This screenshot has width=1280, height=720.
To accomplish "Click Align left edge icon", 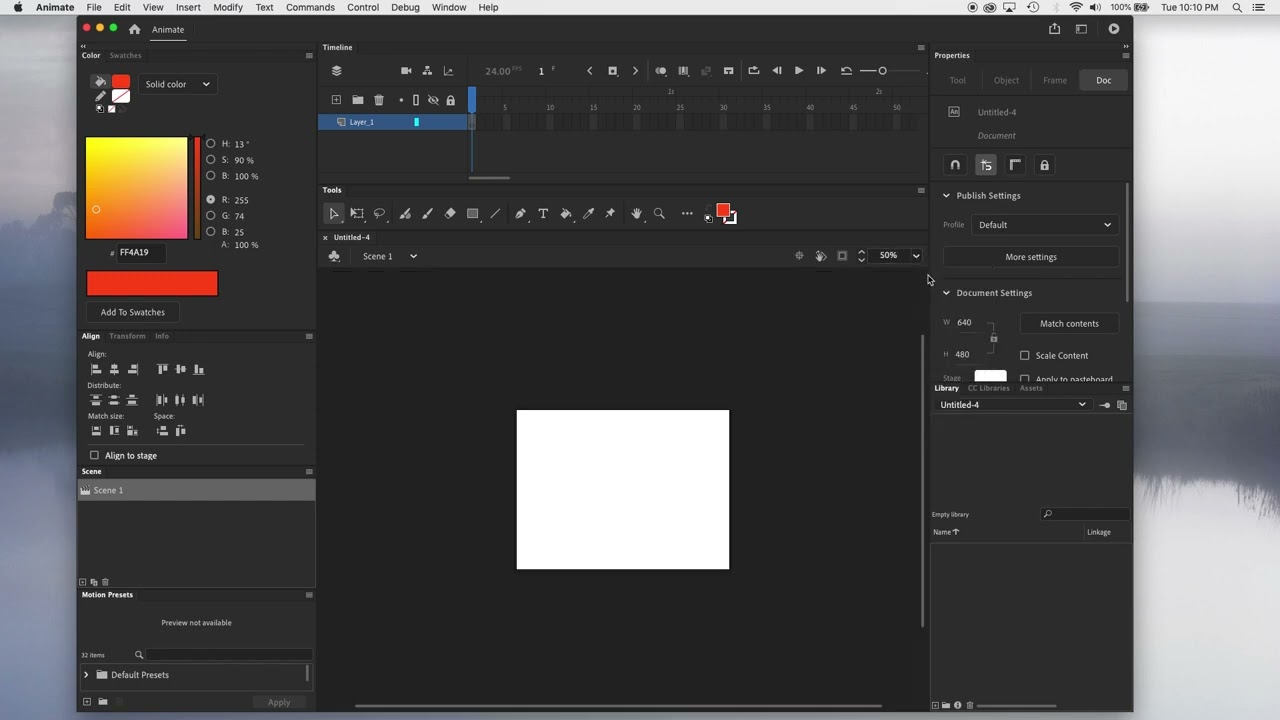I will pyautogui.click(x=96, y=369).
